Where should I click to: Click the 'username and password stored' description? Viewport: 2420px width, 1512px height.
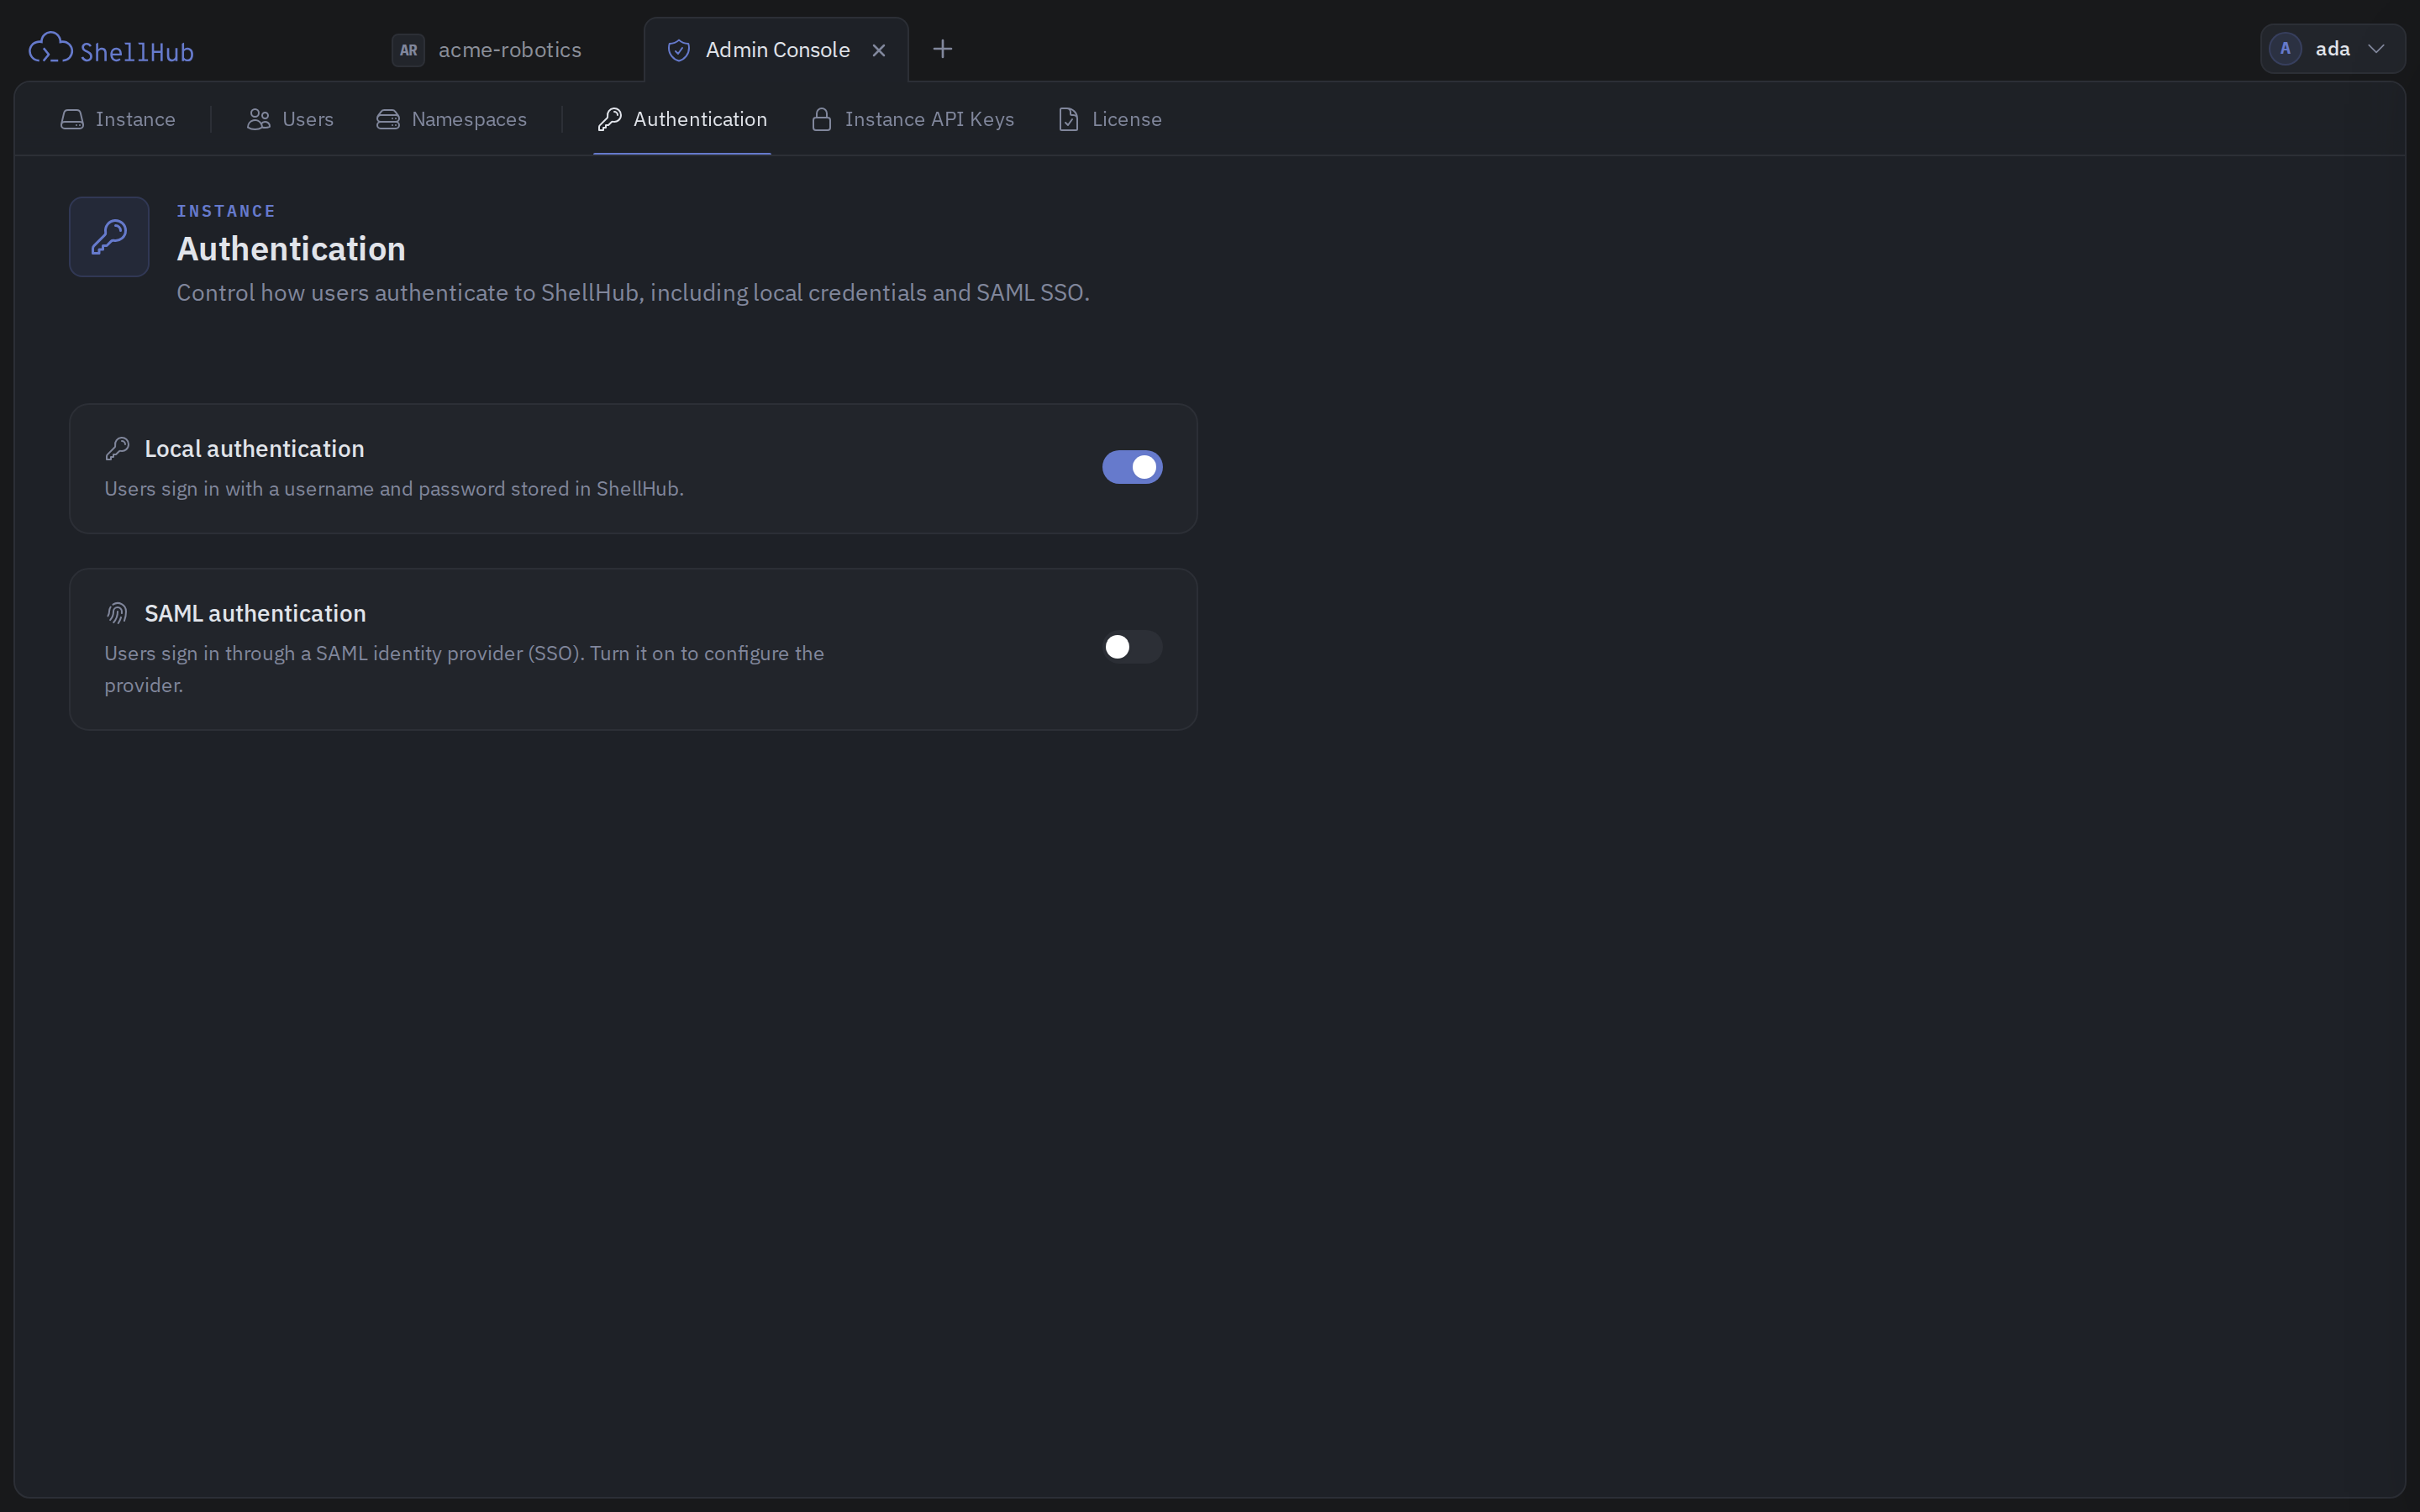click(394, 489)
